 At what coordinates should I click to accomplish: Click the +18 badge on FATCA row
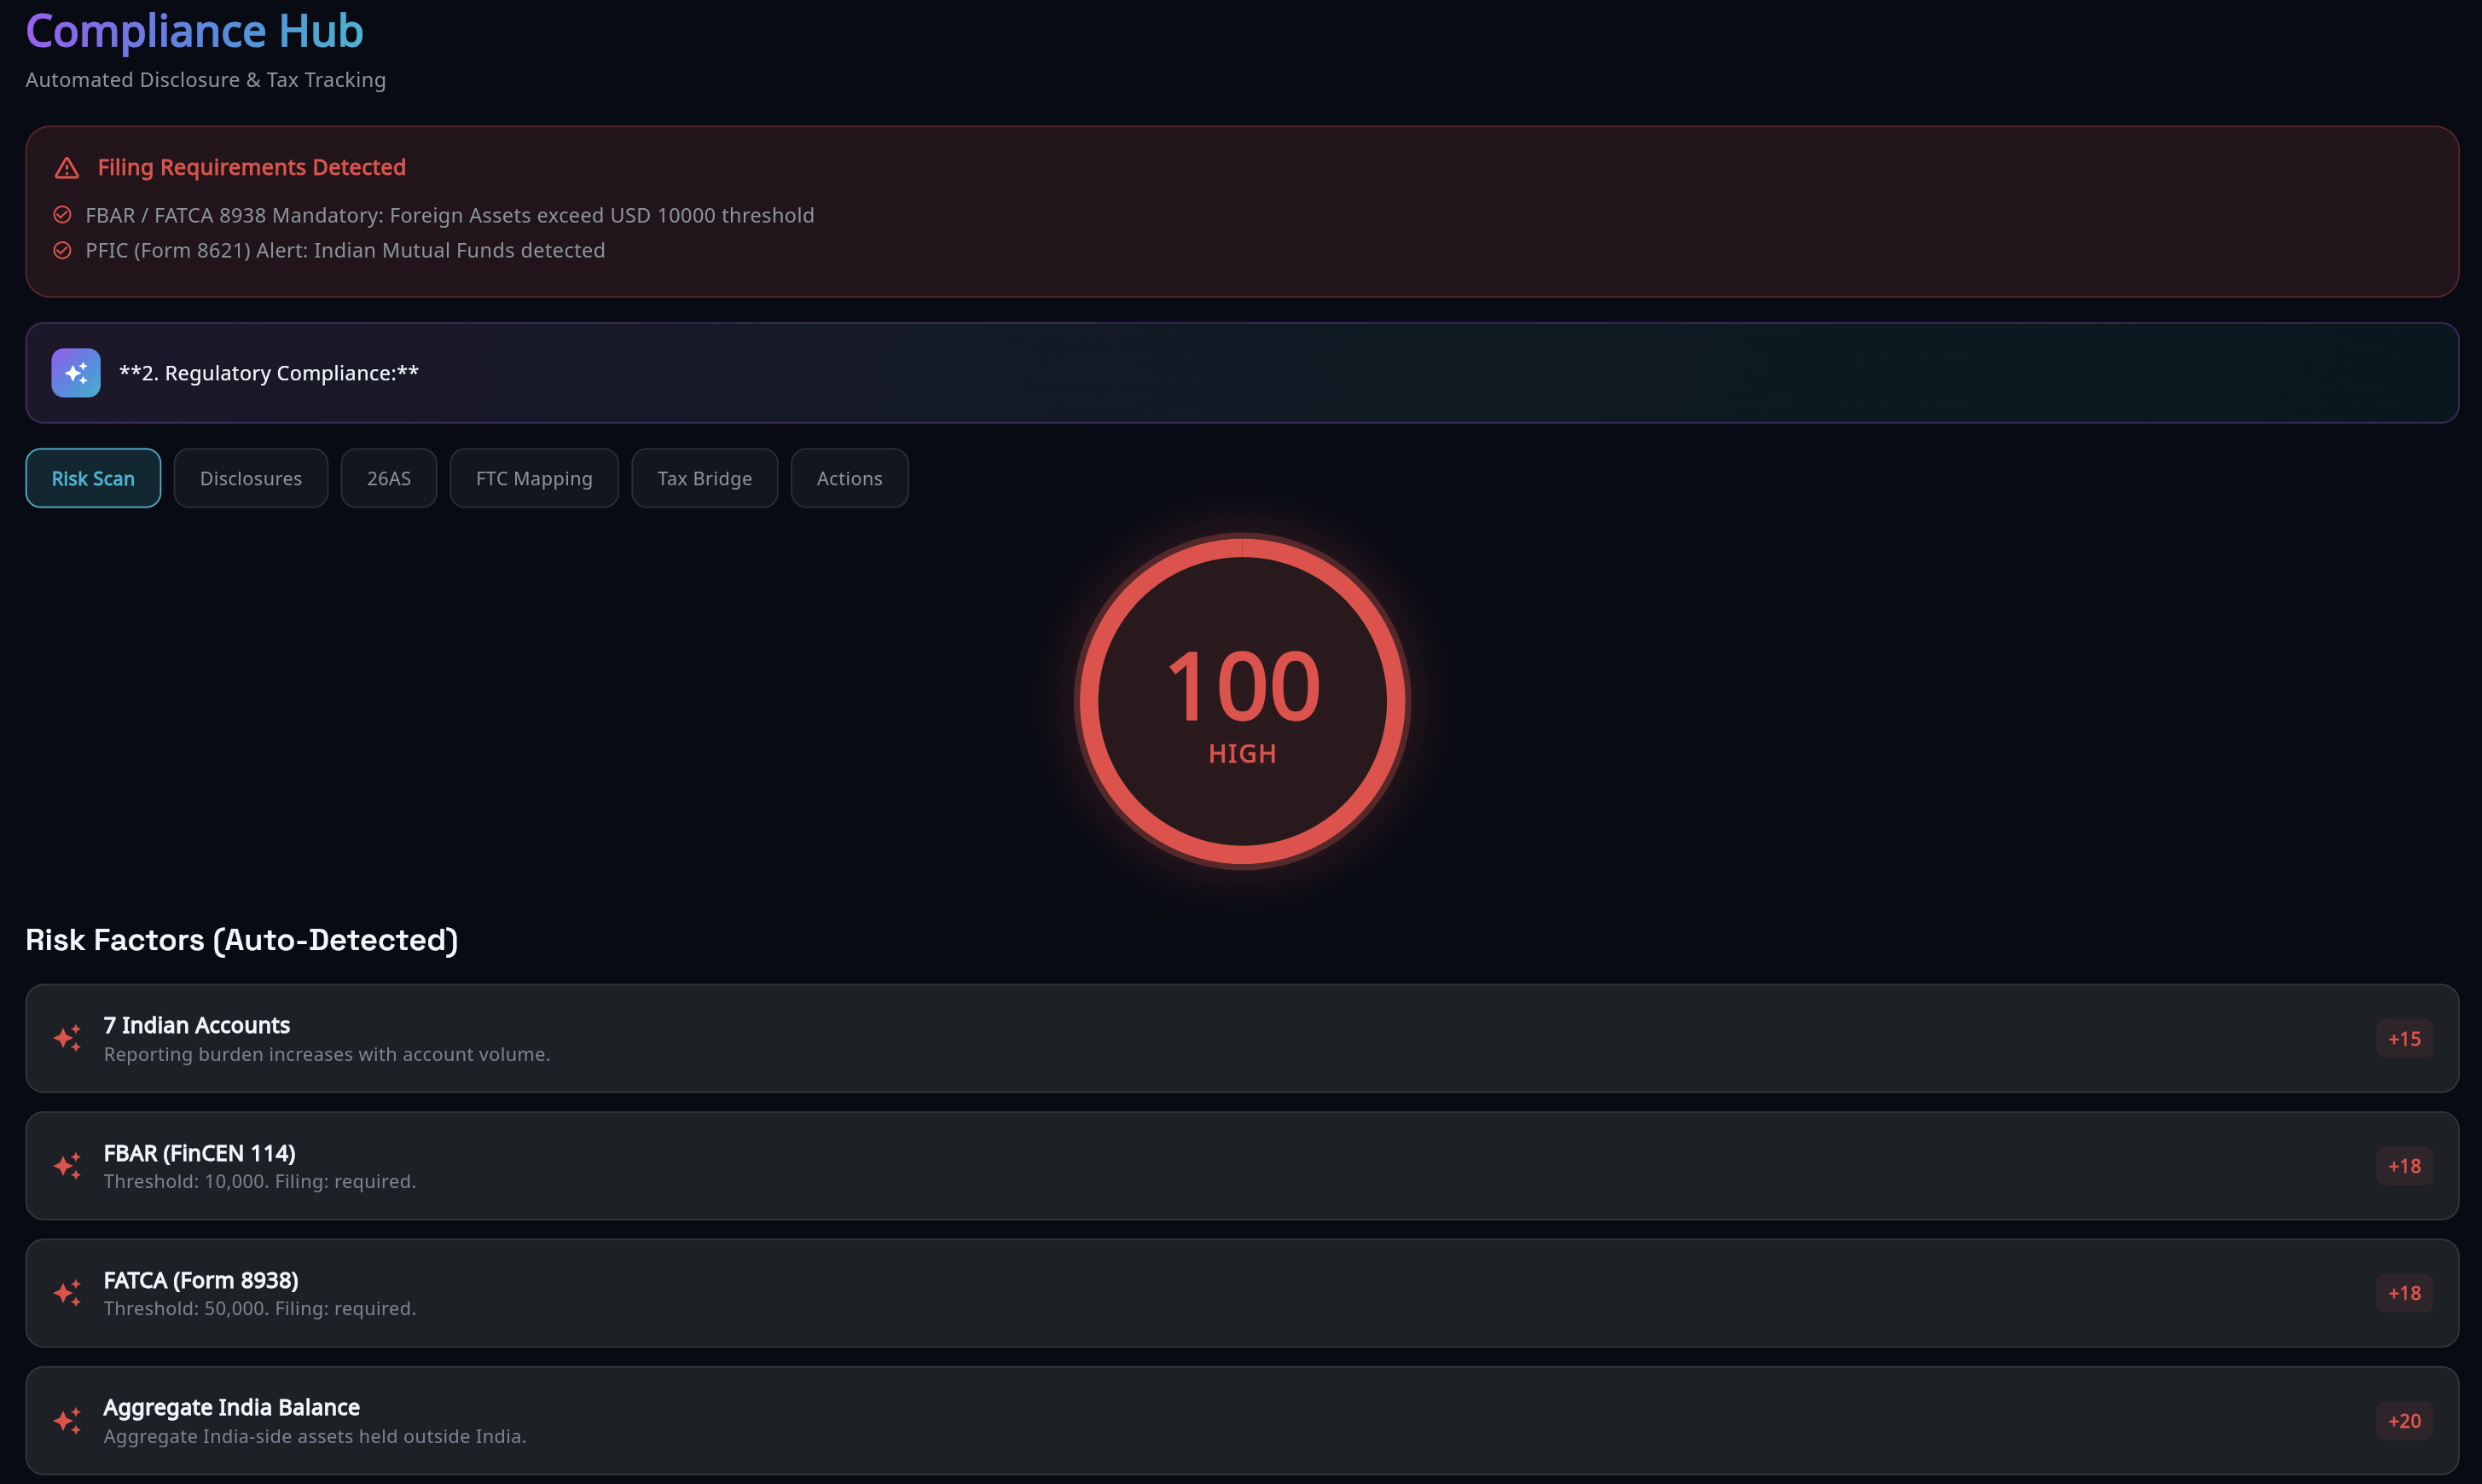point(2405,1293)
